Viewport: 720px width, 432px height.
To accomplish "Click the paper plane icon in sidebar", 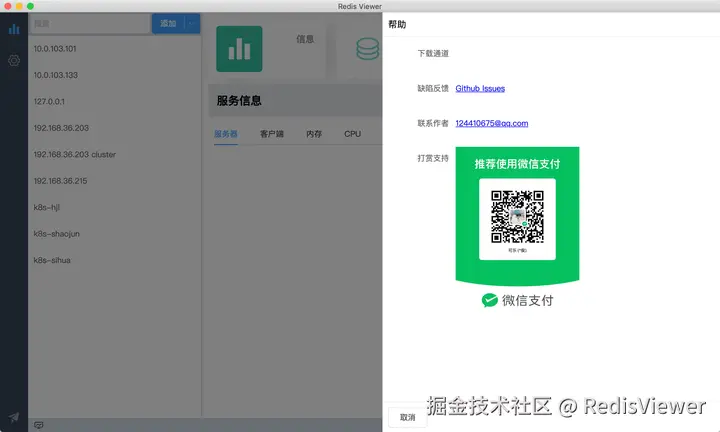I will tap(14, 417).
